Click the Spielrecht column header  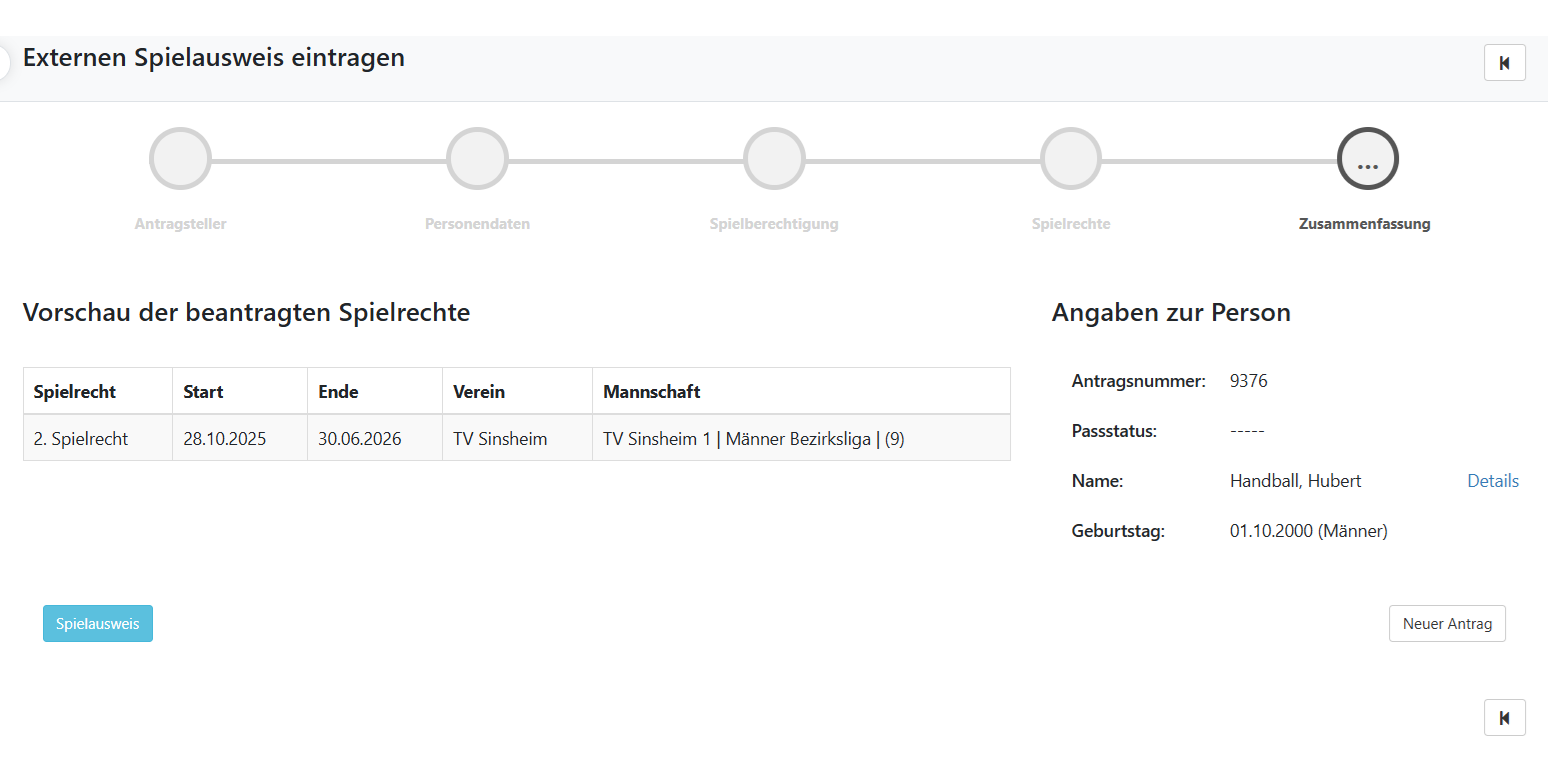pyautogui.click(x=75, y=392)
